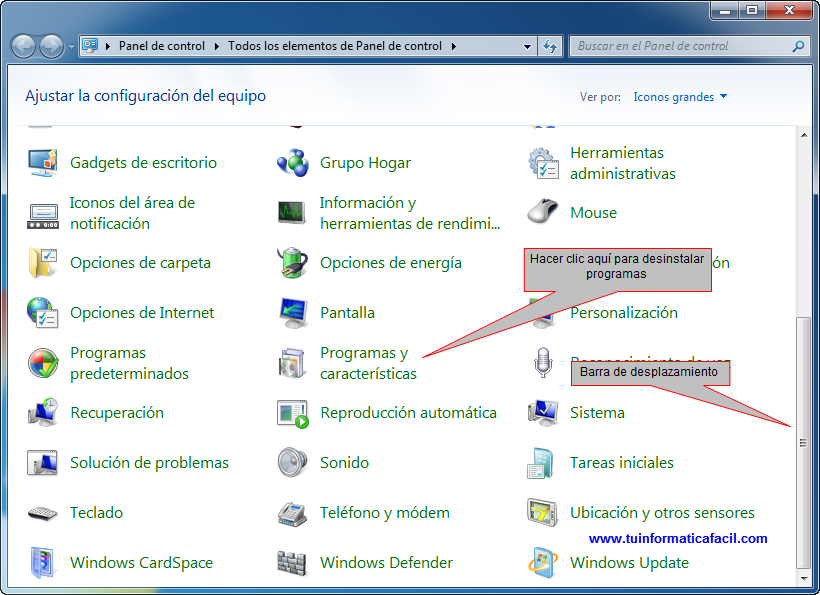Open the Sistema computer icon
This screenshot has width=820, height=595.
click(543, 413)
